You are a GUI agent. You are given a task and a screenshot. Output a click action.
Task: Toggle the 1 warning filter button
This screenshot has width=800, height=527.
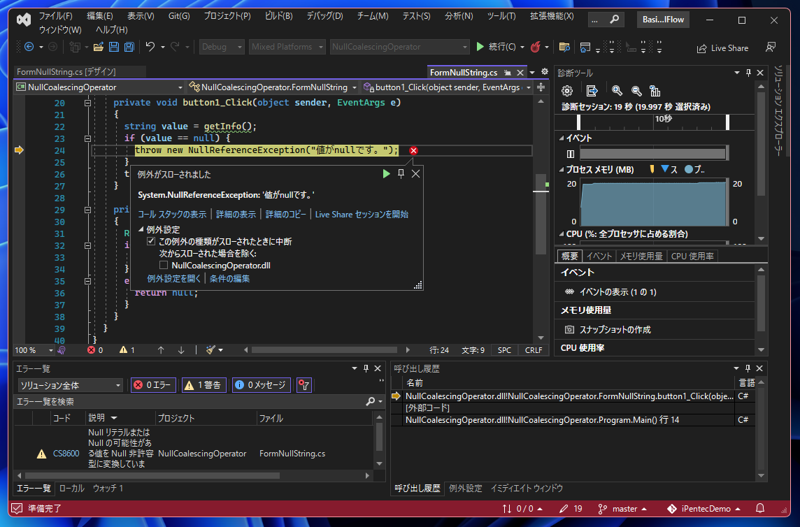point(204,385)
